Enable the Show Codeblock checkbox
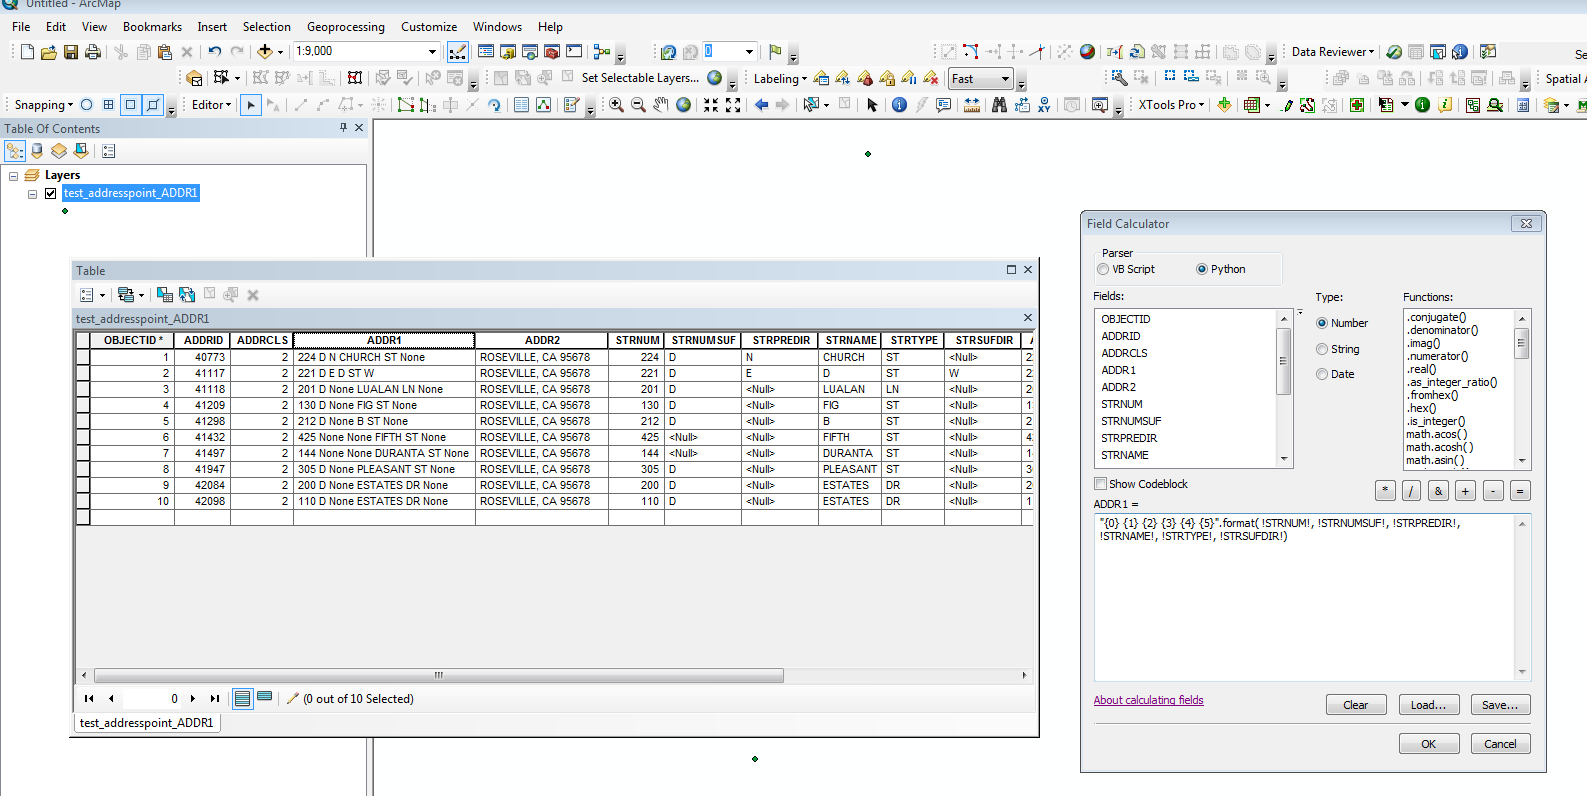 click(1100, 484)
